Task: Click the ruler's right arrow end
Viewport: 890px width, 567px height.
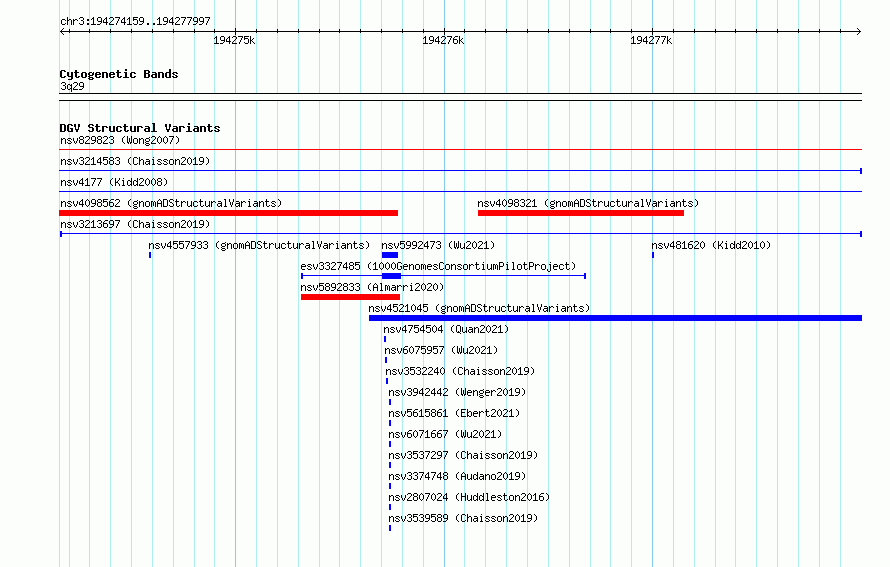Action: coord(859,31)
